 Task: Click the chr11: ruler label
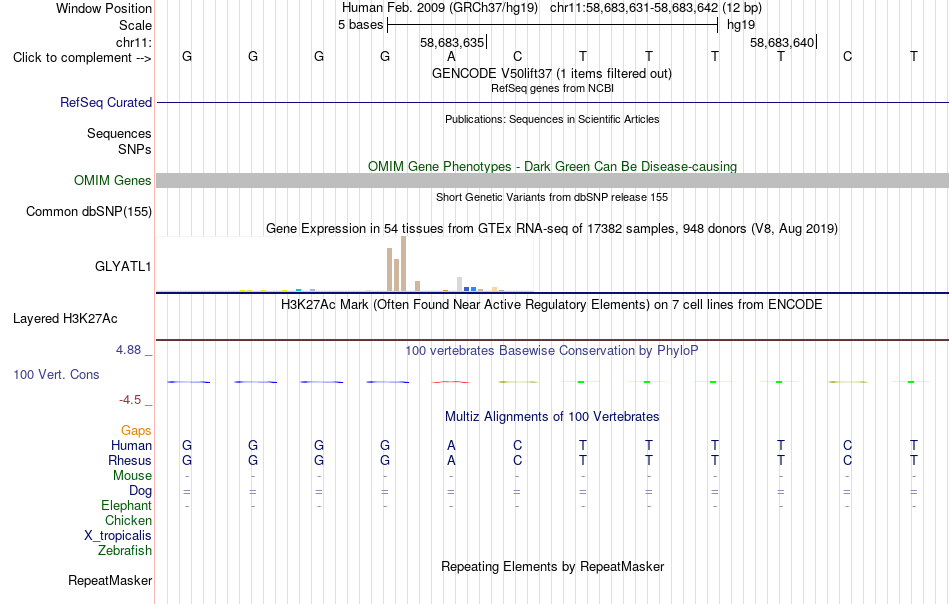133,42
